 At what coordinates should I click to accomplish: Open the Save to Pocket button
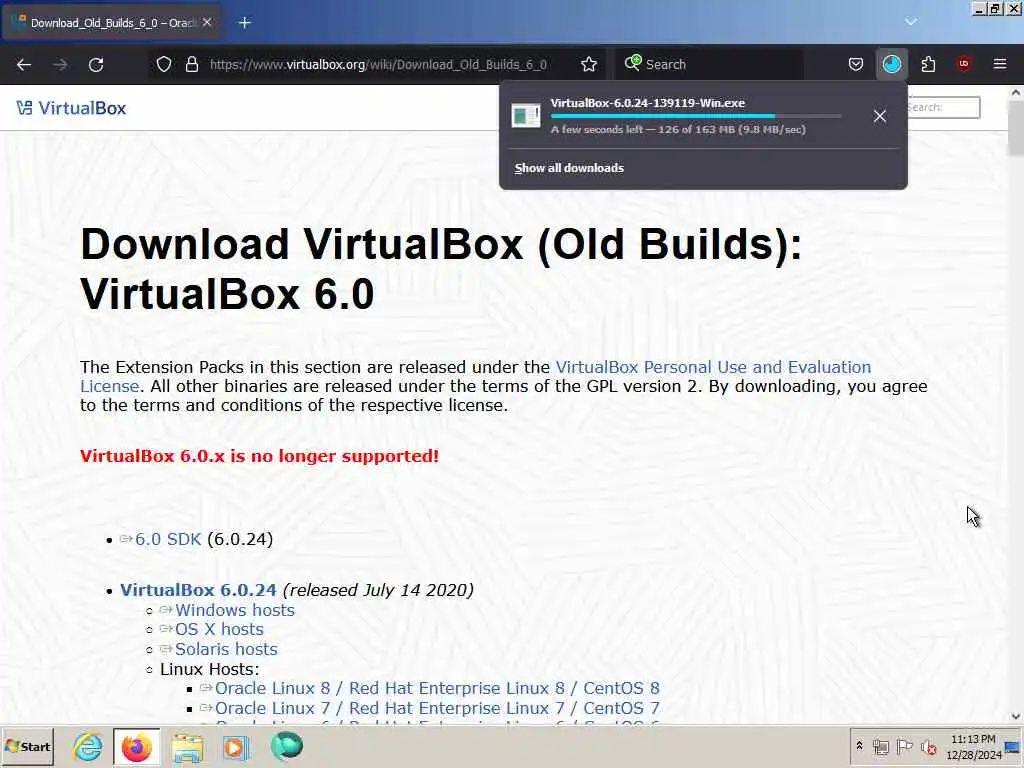[x=856, y=64]
